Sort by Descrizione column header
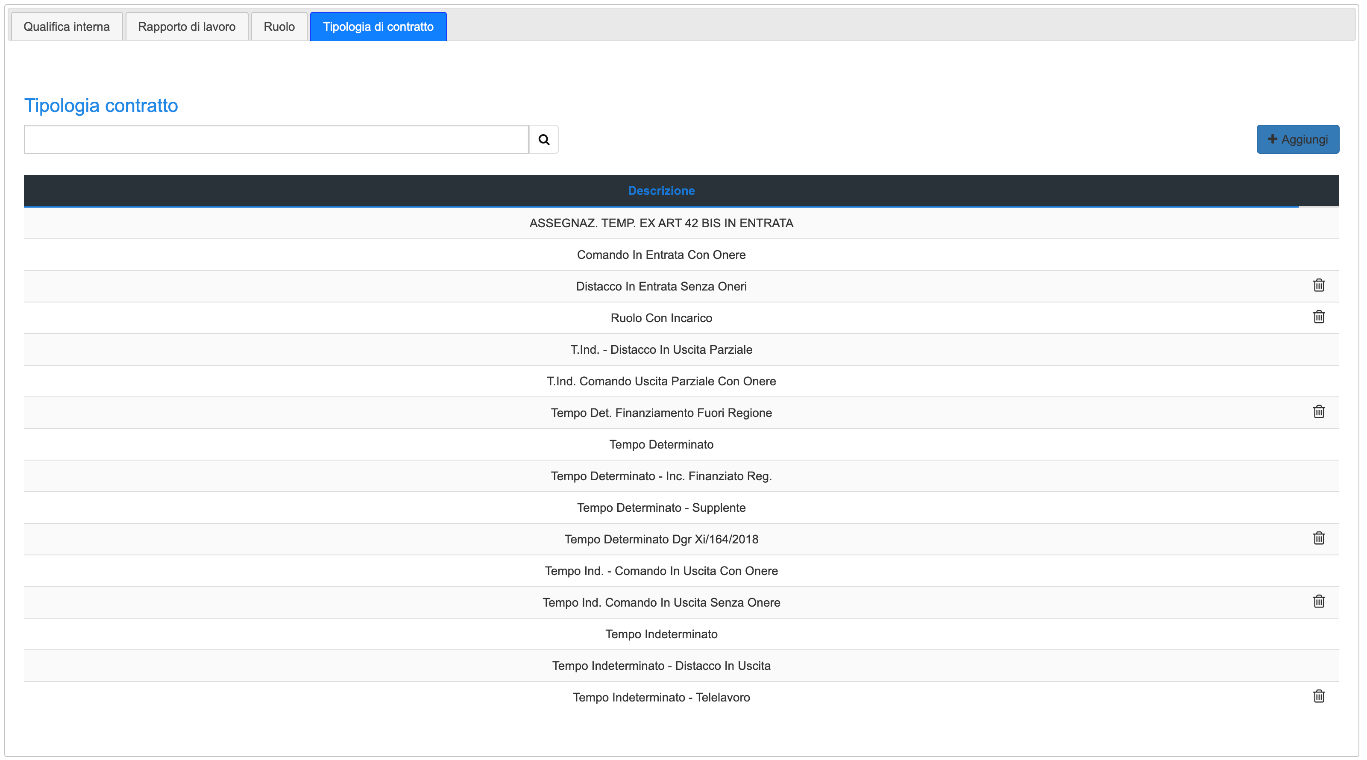1367x760 pixels. 661,191
